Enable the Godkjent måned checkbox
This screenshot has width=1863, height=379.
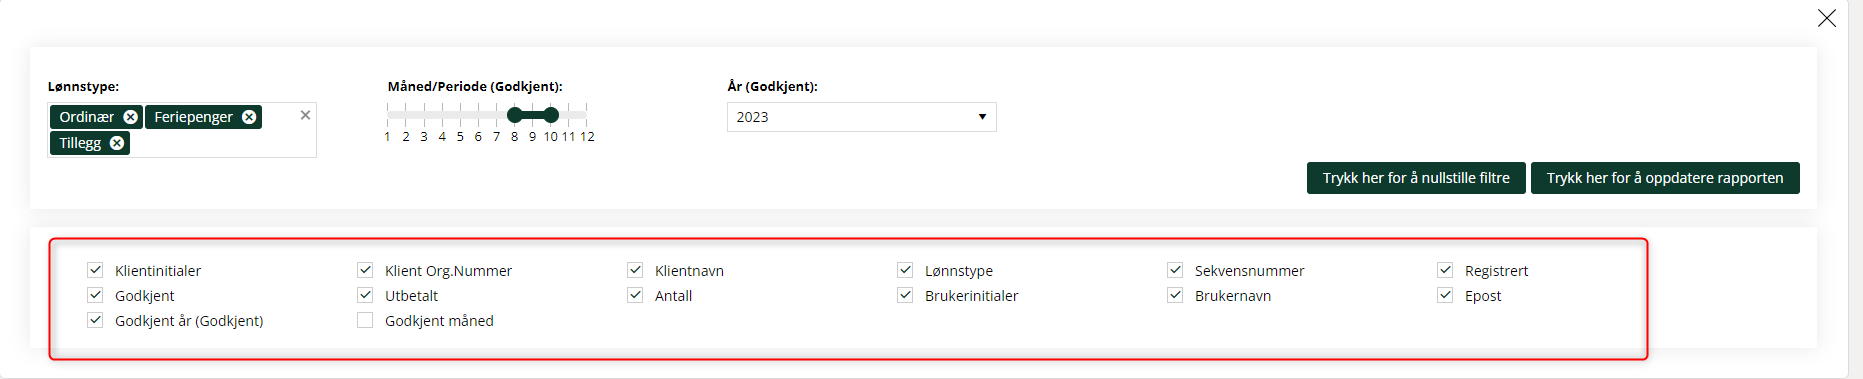(x=365, y=320)
